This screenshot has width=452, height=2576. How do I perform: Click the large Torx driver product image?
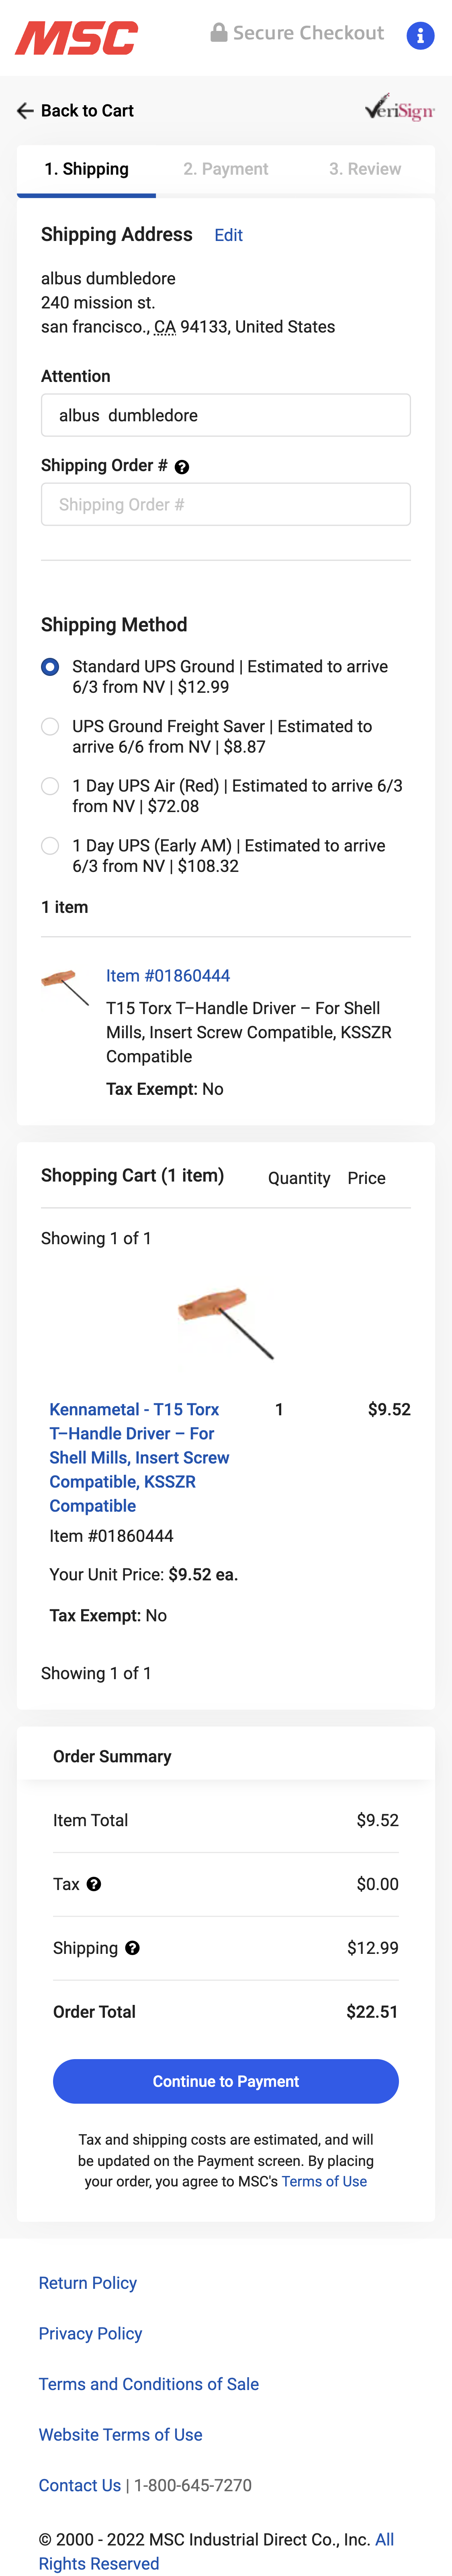pyautogui.click(x=226, y=1322)
